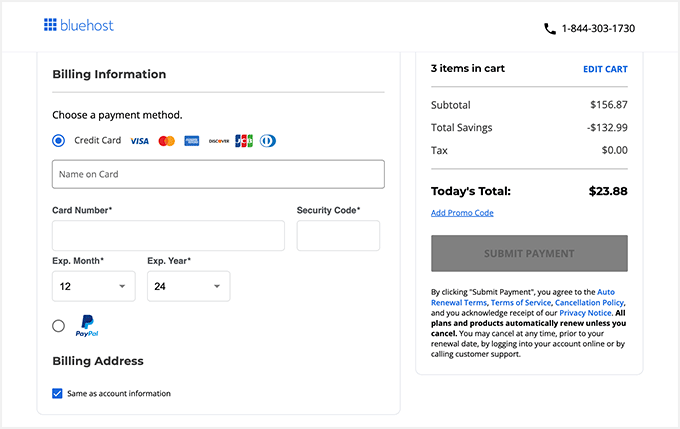Click the Diners Club card icon
The width and height of the screenshot is (680, 429).
(267, 141)
